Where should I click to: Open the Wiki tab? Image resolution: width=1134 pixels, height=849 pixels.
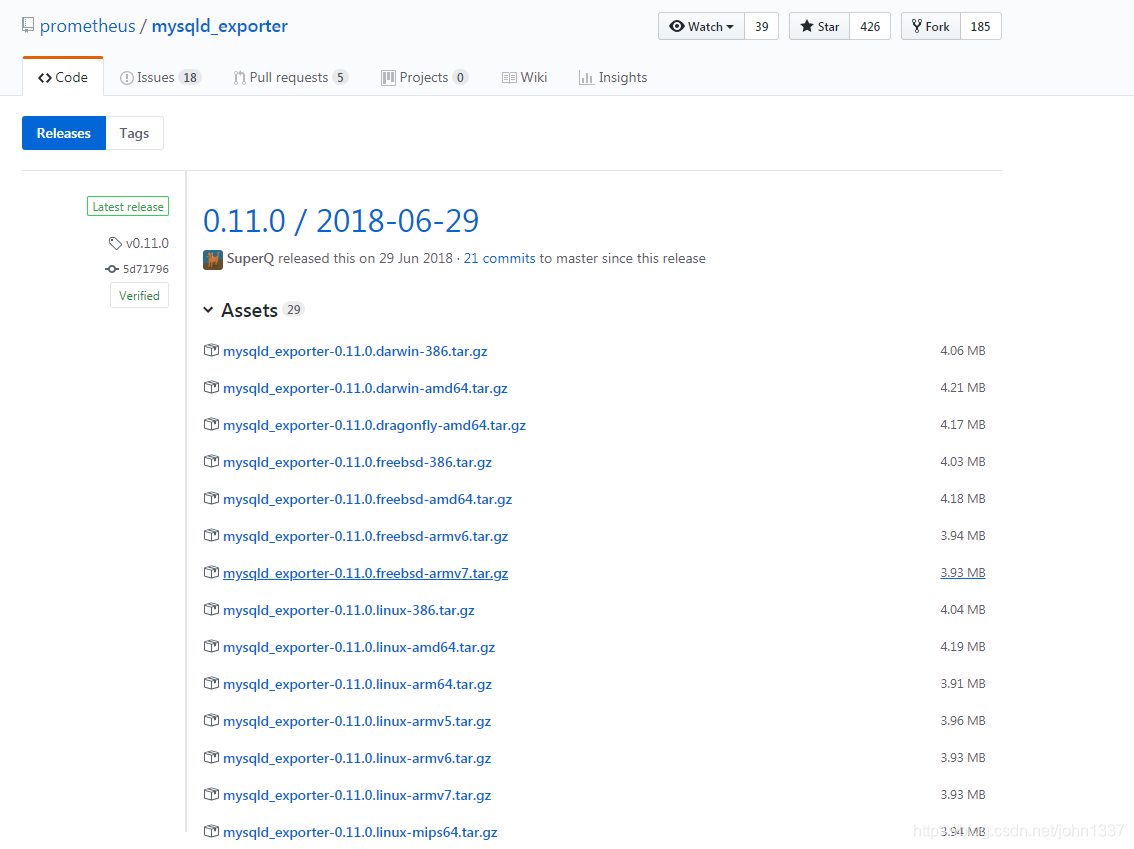pos(524,77)
